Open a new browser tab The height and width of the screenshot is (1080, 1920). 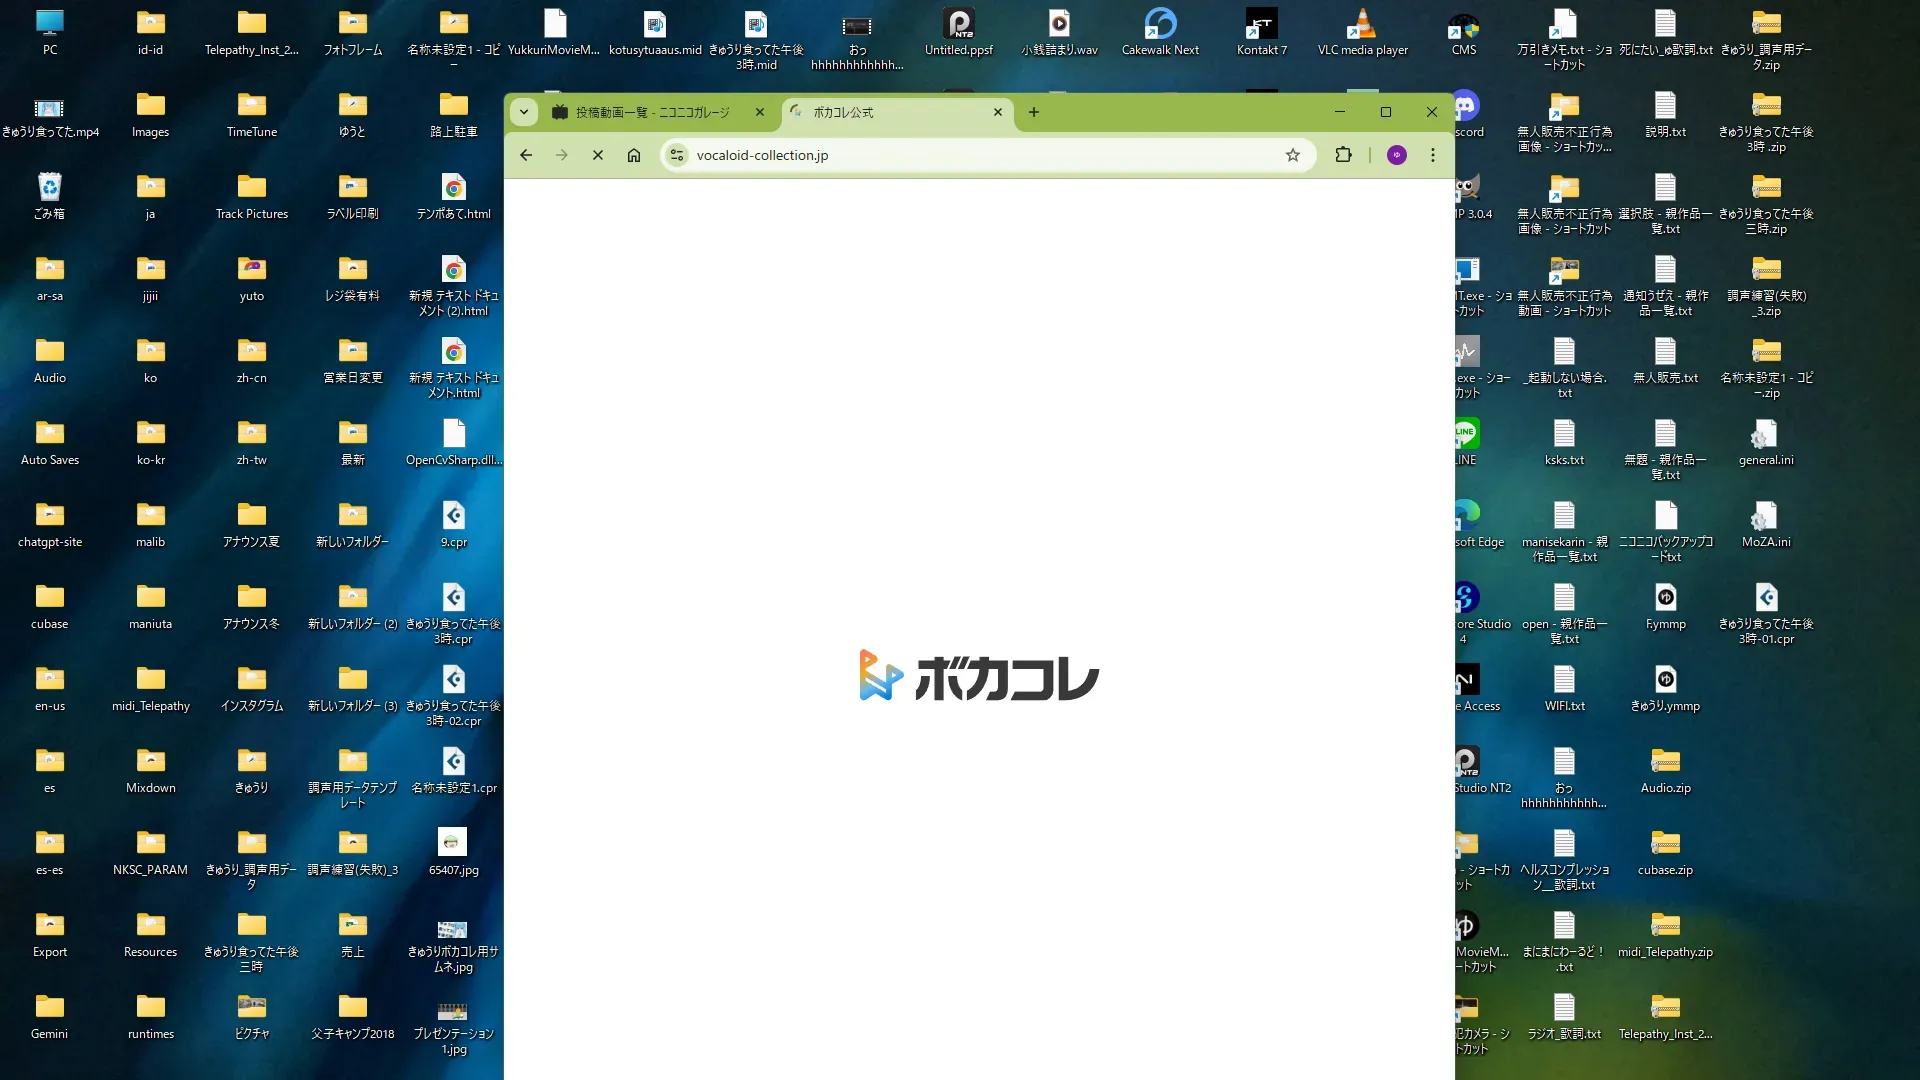pyautogui.click(x=1034, y=112)
